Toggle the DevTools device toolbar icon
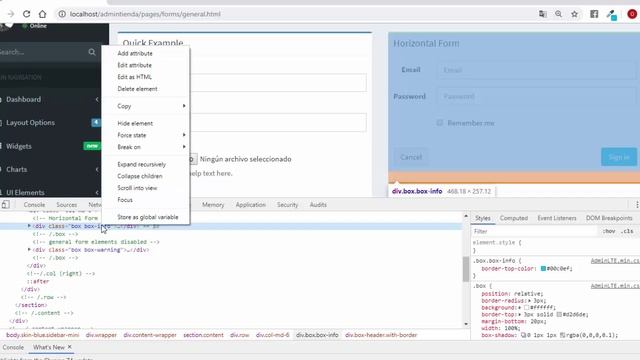 point(5,204)
